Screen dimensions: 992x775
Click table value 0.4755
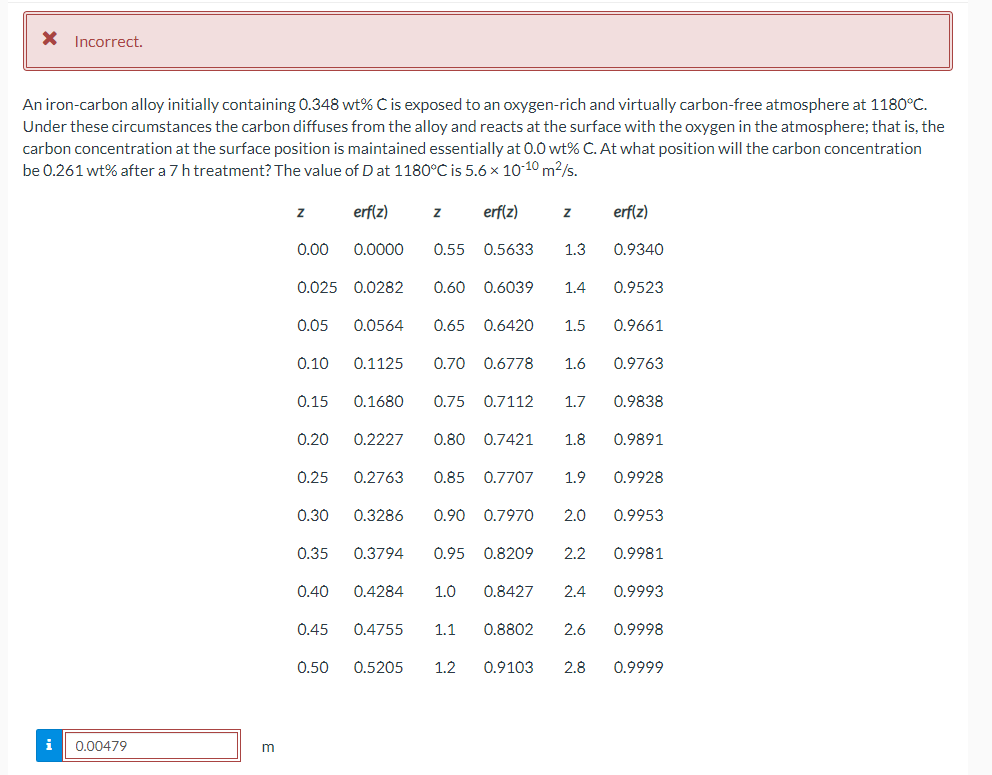coord(378,629)
